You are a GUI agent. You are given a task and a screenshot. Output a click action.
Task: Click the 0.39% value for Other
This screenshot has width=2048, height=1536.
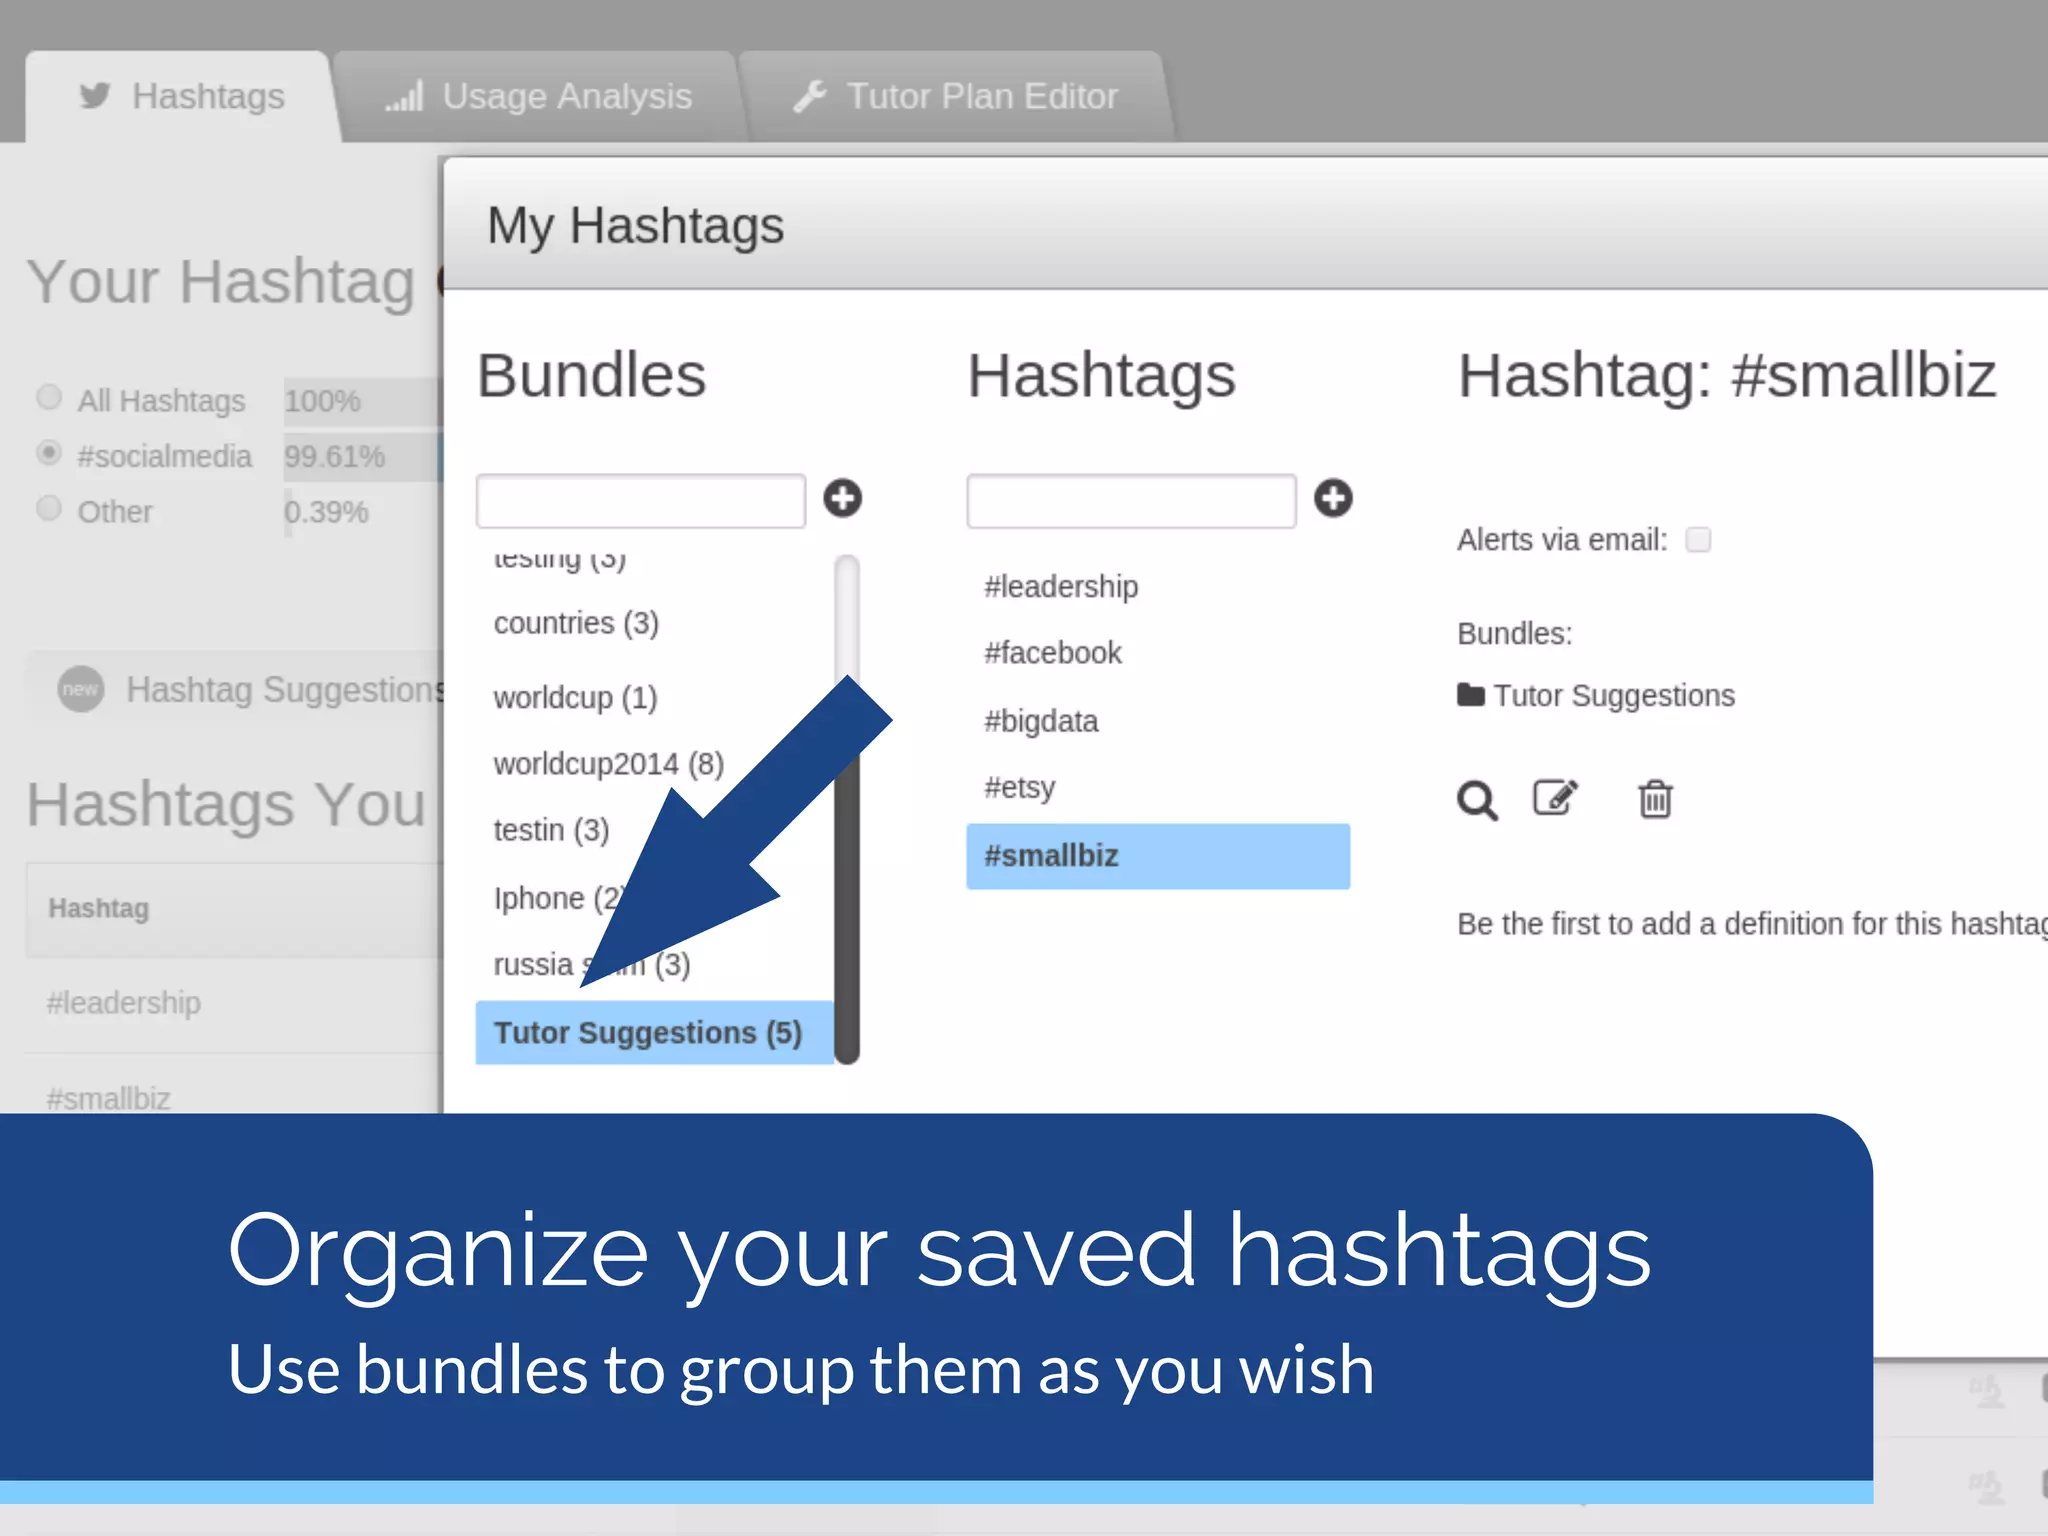coord(326,512)
